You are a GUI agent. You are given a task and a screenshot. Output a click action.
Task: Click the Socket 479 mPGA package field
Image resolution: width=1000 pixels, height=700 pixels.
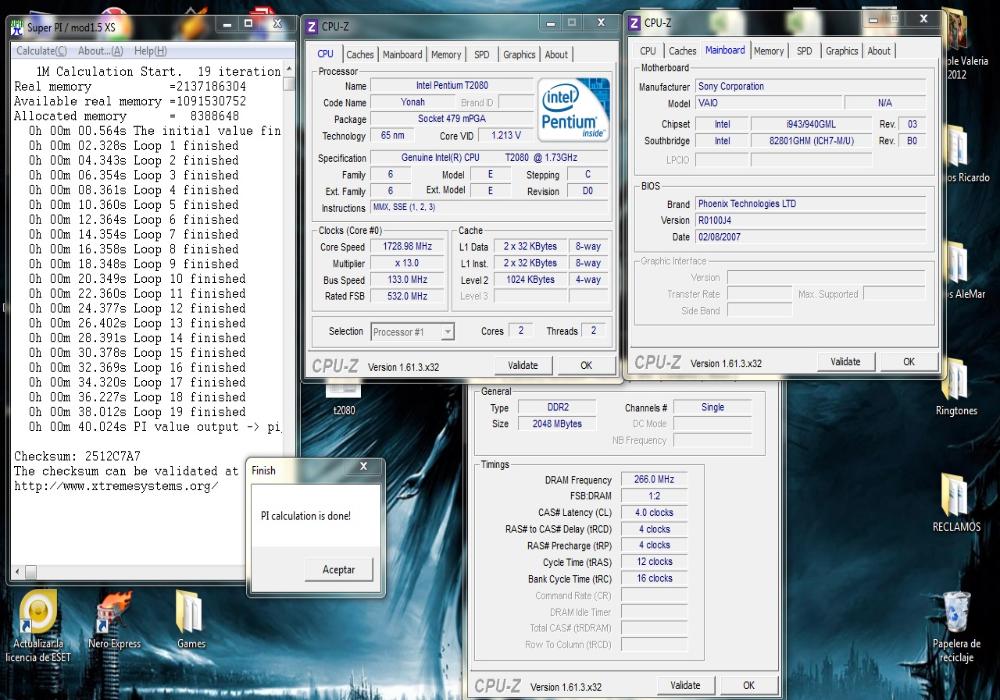(x=452, y=119)
